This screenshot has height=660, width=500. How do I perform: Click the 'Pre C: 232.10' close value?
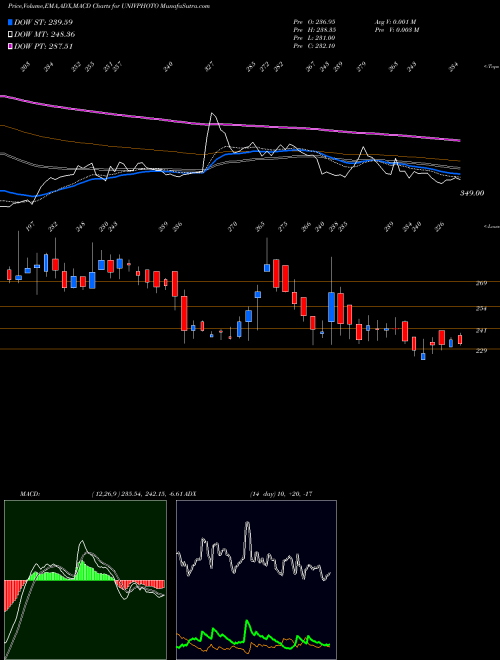coord(314,46)
